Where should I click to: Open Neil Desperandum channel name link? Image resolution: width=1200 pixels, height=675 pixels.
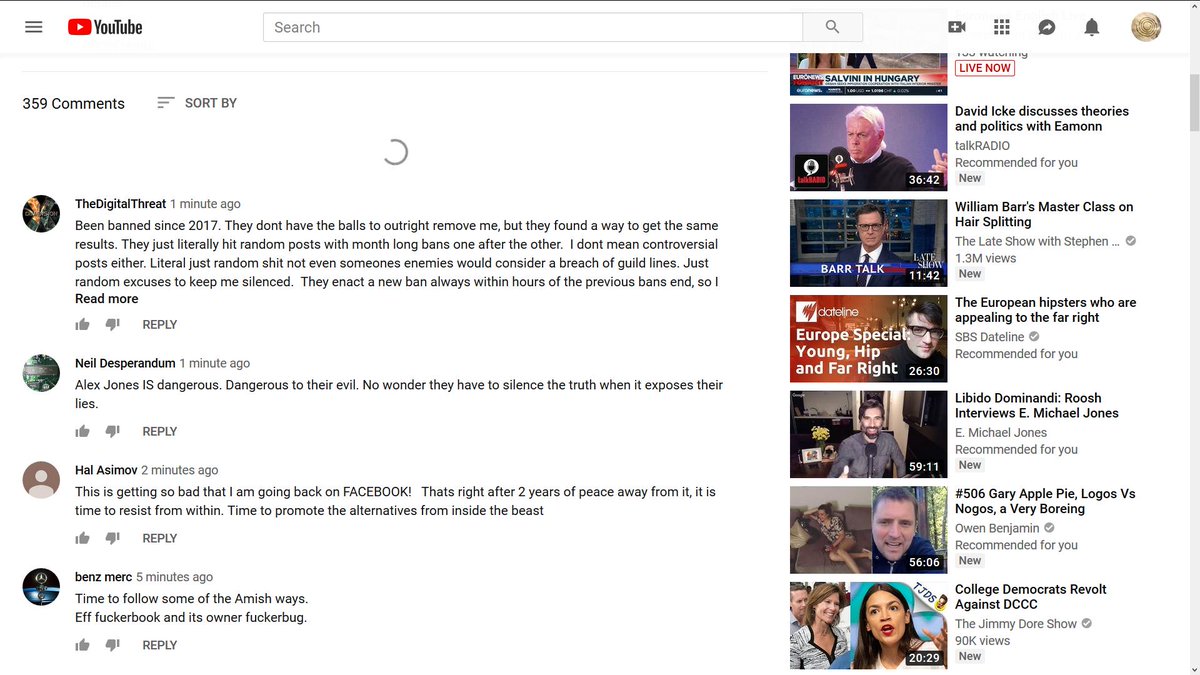point(125,363)
